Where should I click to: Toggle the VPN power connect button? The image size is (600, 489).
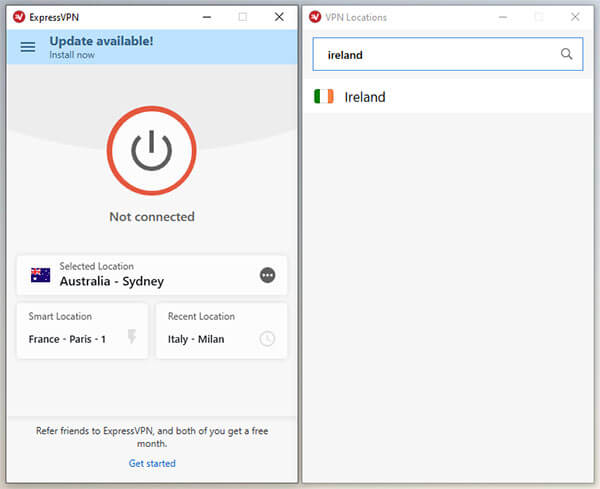pyautogui.click(x=152, y=151)
